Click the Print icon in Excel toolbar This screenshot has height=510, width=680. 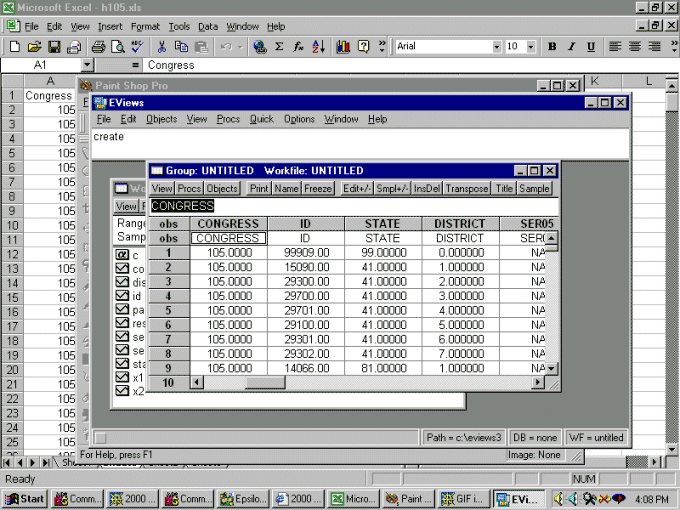98,46
